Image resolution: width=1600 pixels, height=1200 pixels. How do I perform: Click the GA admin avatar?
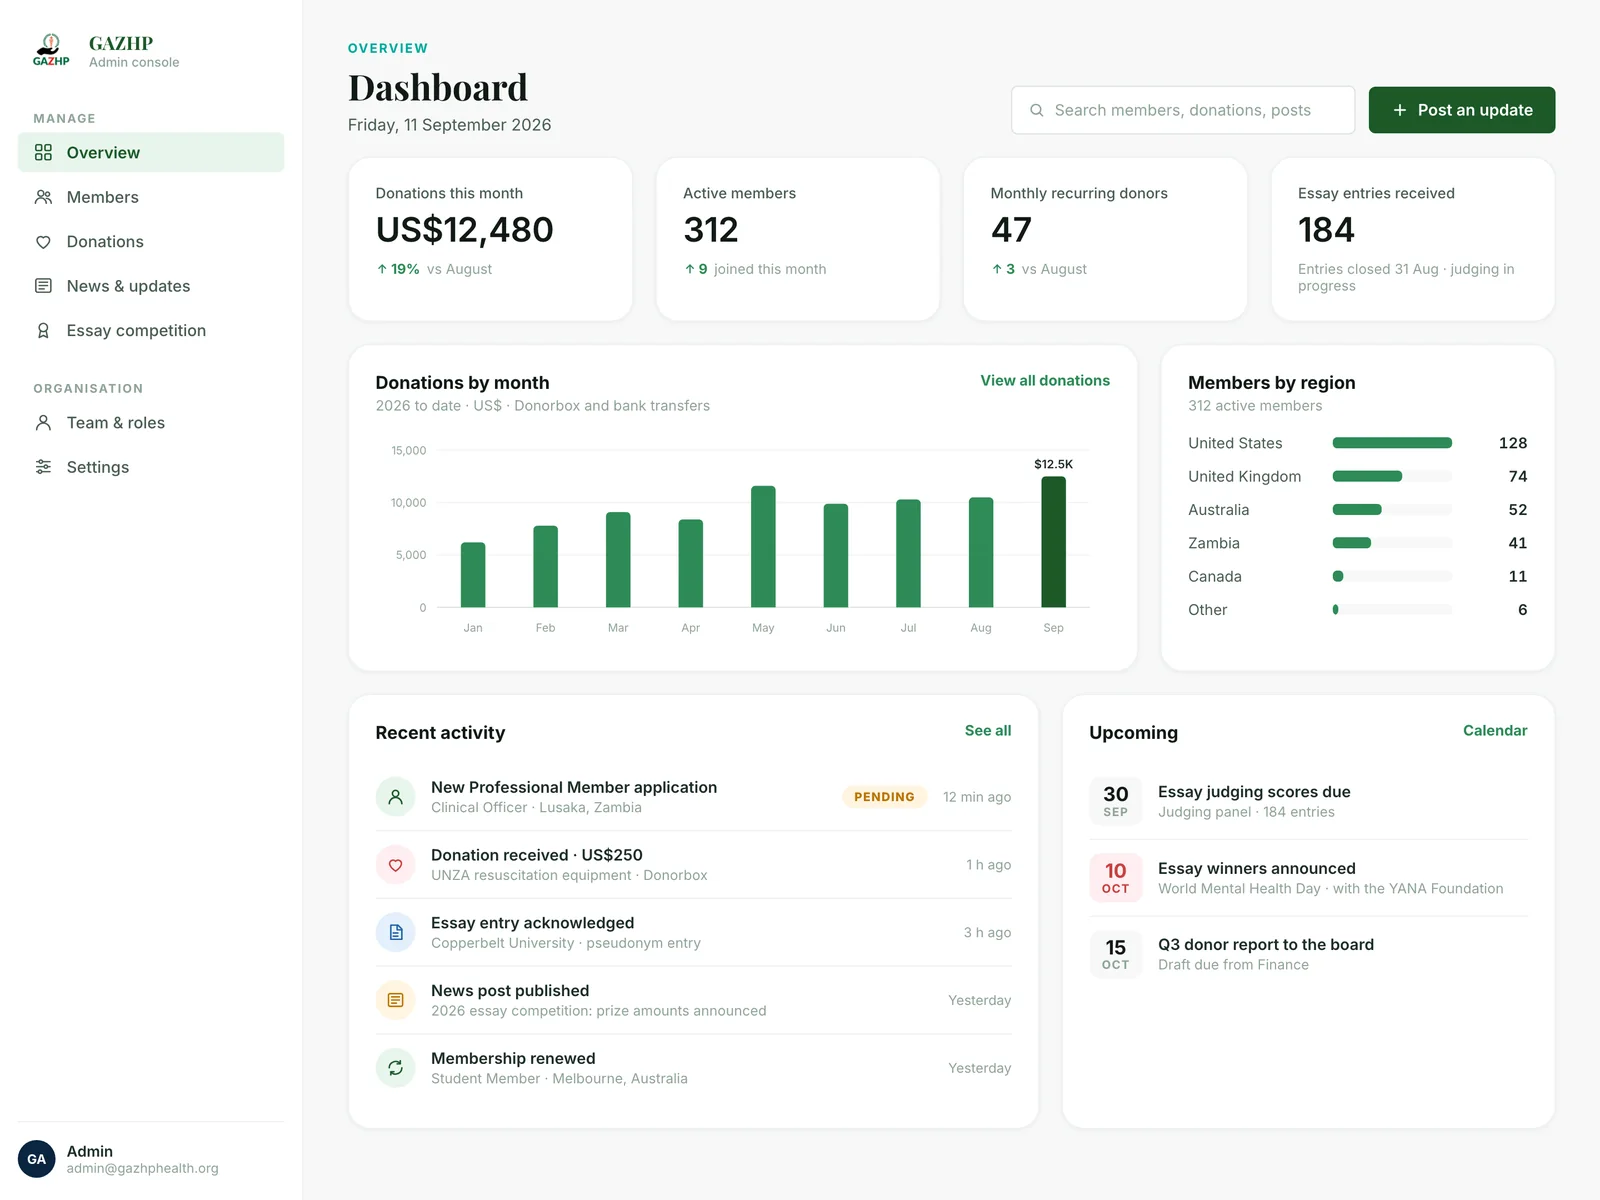click(37, 1159)
